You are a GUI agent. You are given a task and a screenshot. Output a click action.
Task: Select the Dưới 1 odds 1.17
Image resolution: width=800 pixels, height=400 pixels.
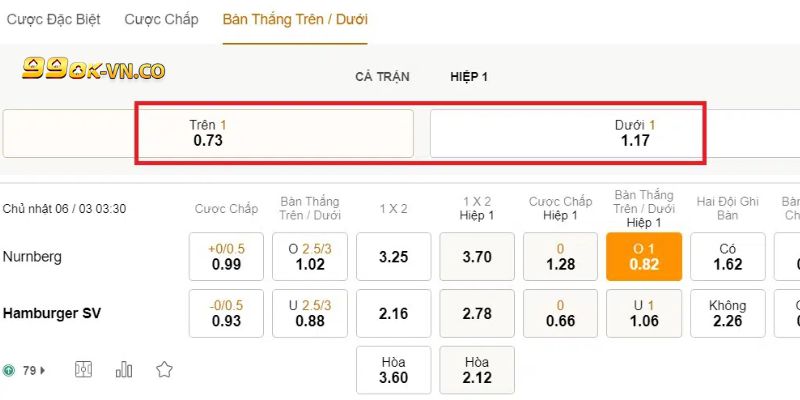[635, 133]
